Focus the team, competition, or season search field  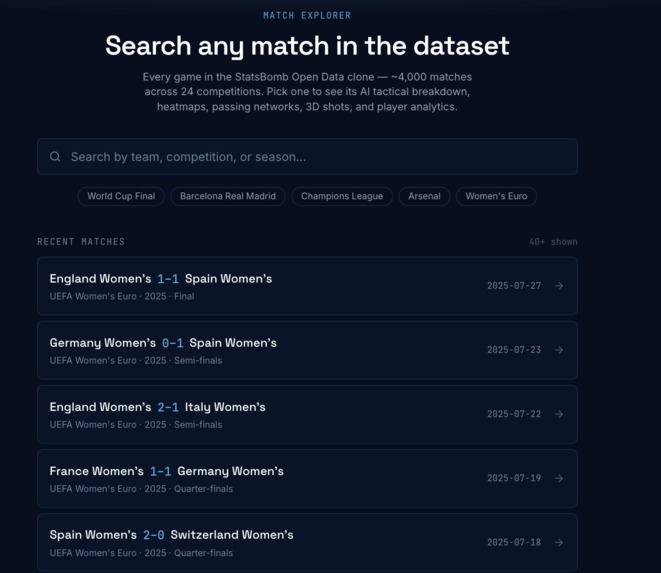tap(307, 156)
